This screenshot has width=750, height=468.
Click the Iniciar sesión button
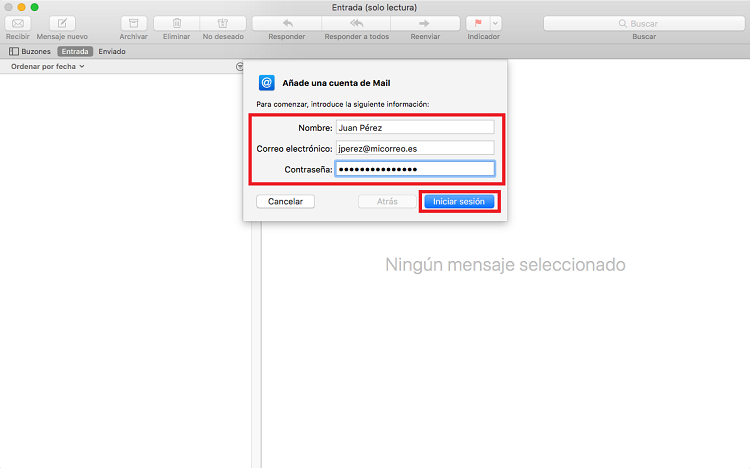click(x=459, y=201)
